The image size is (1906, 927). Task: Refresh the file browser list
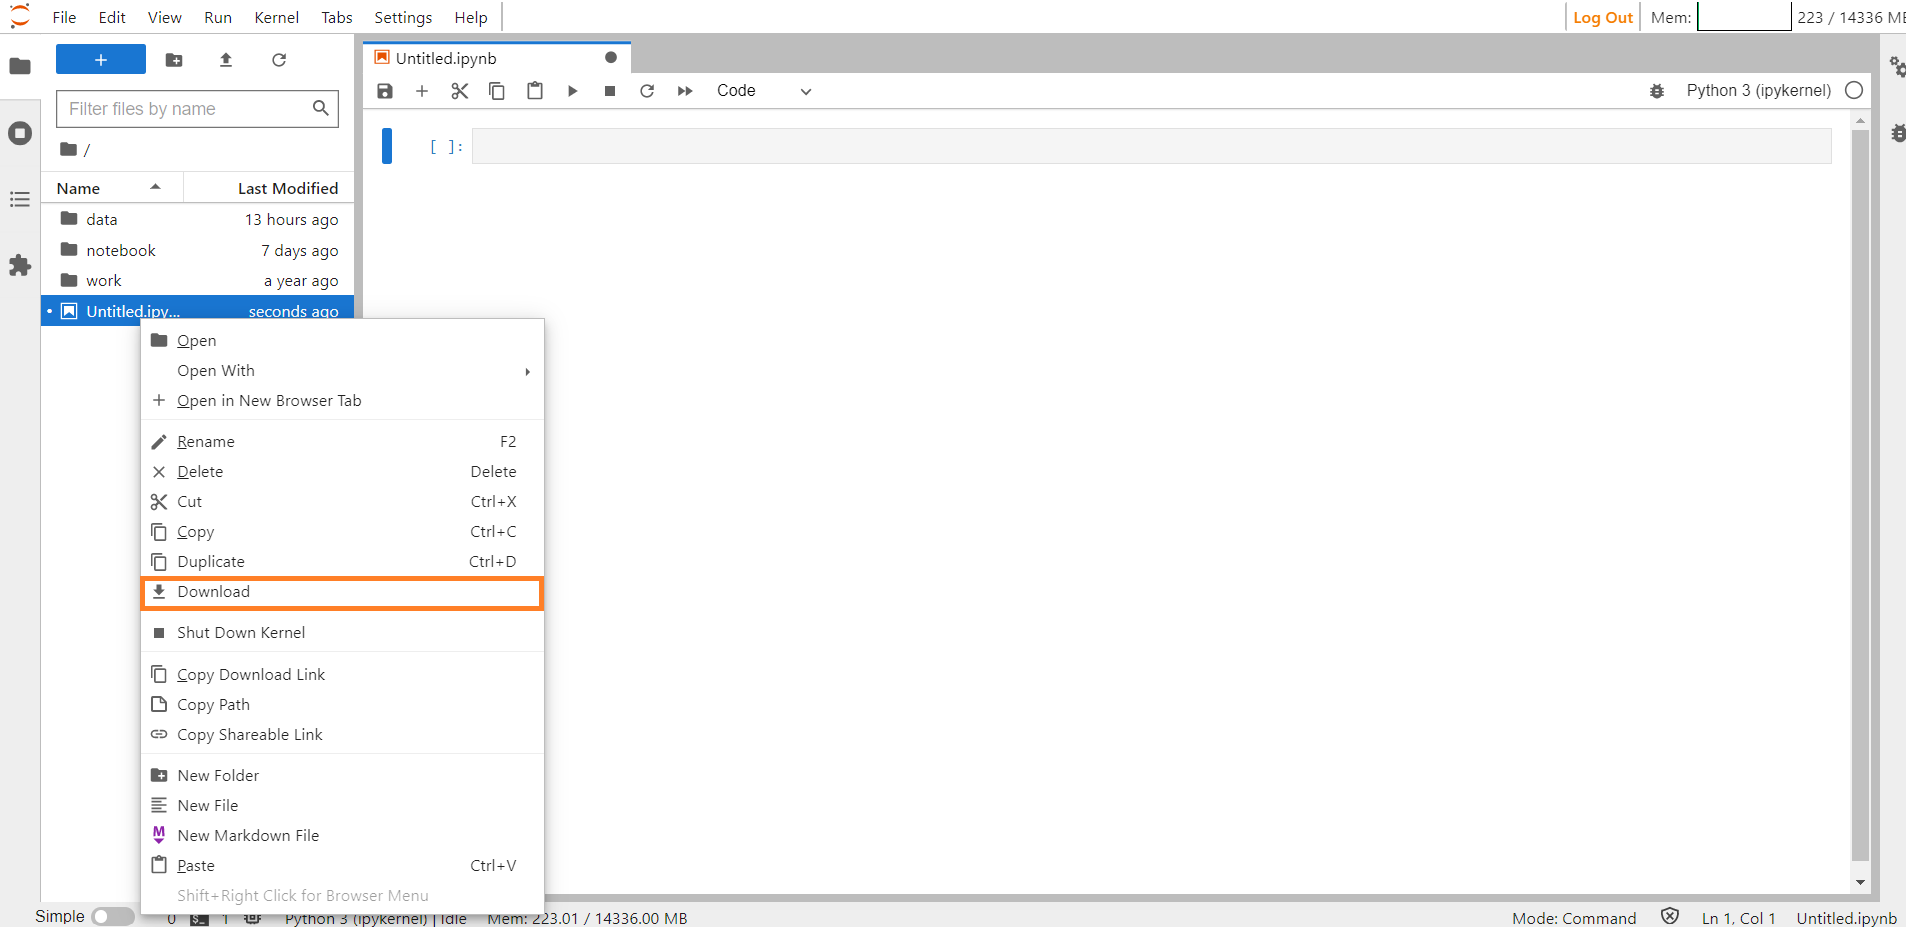(x=279, y=60)
